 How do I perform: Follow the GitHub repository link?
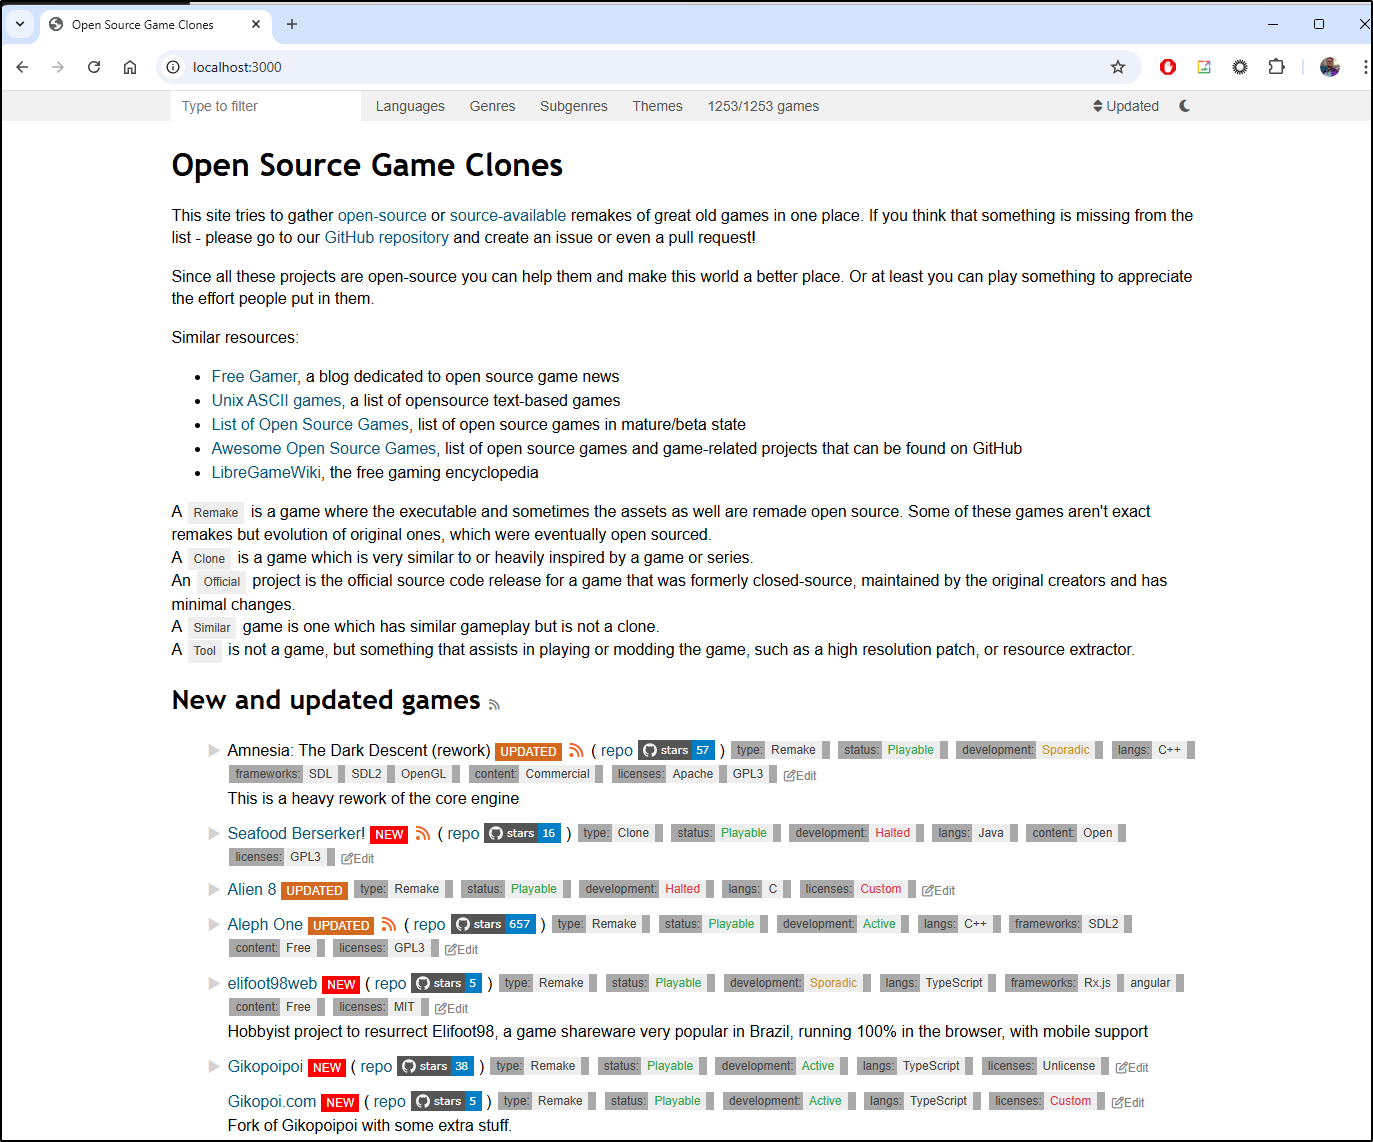[x=386, y=237]
